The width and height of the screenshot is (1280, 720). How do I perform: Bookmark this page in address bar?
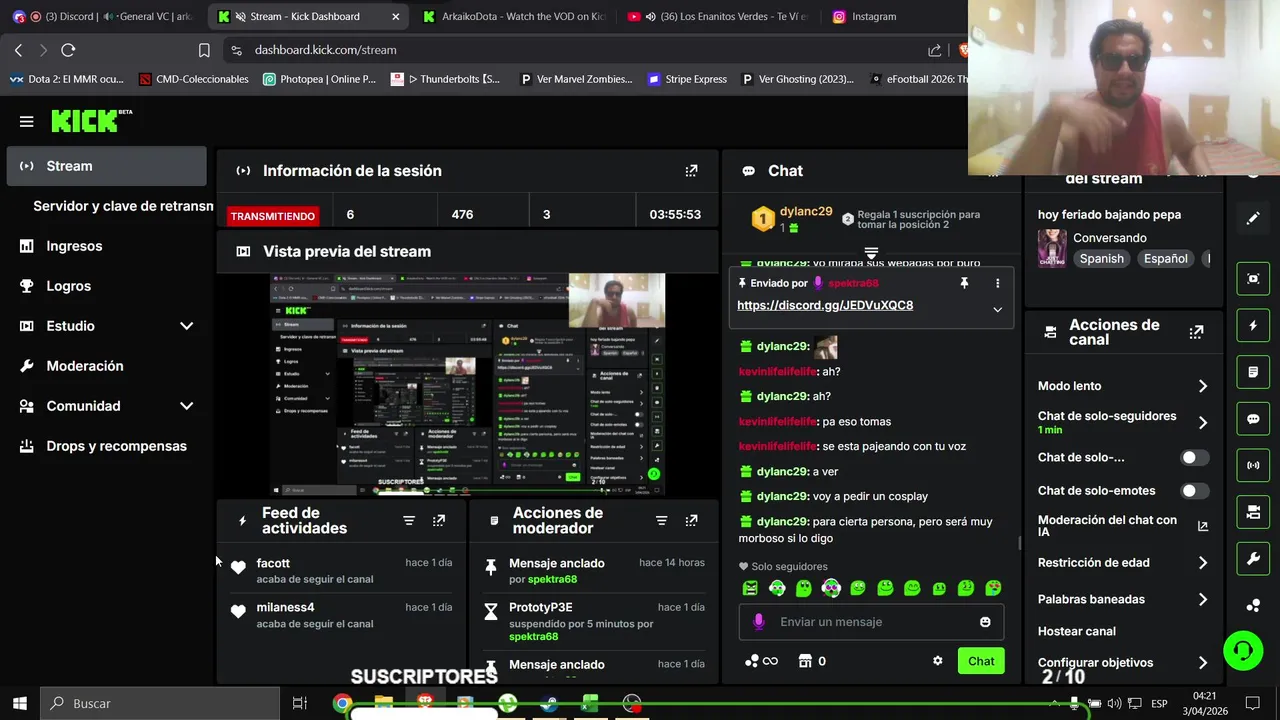point(204,50)
